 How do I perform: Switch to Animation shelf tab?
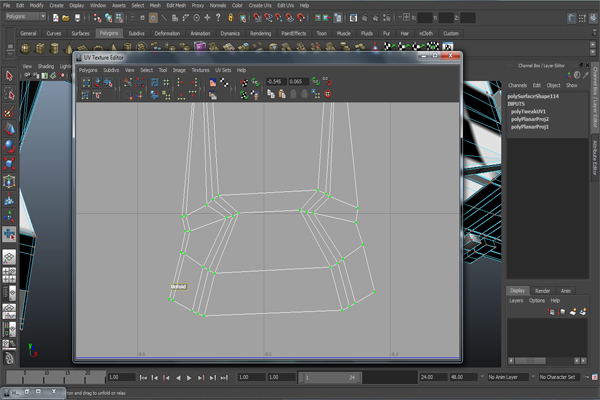click(x=200, y=33)
